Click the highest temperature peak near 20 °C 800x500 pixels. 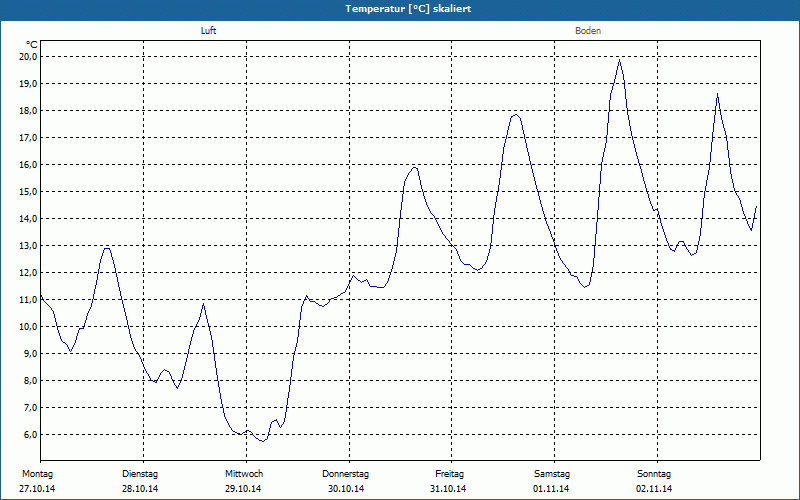[x=619, y=60]
